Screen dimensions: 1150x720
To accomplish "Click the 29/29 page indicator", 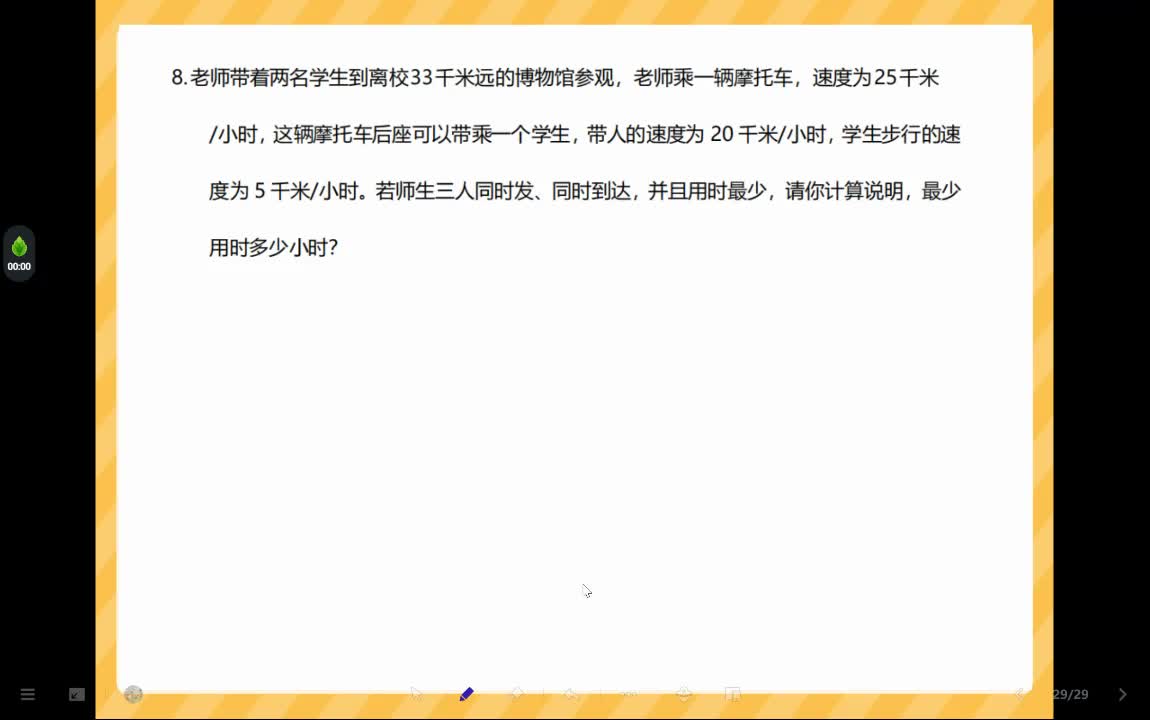I will coord(1070,694).
